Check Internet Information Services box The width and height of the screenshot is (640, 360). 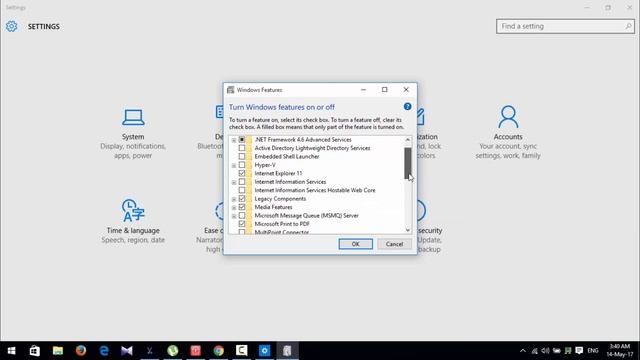tap(242, 182)
